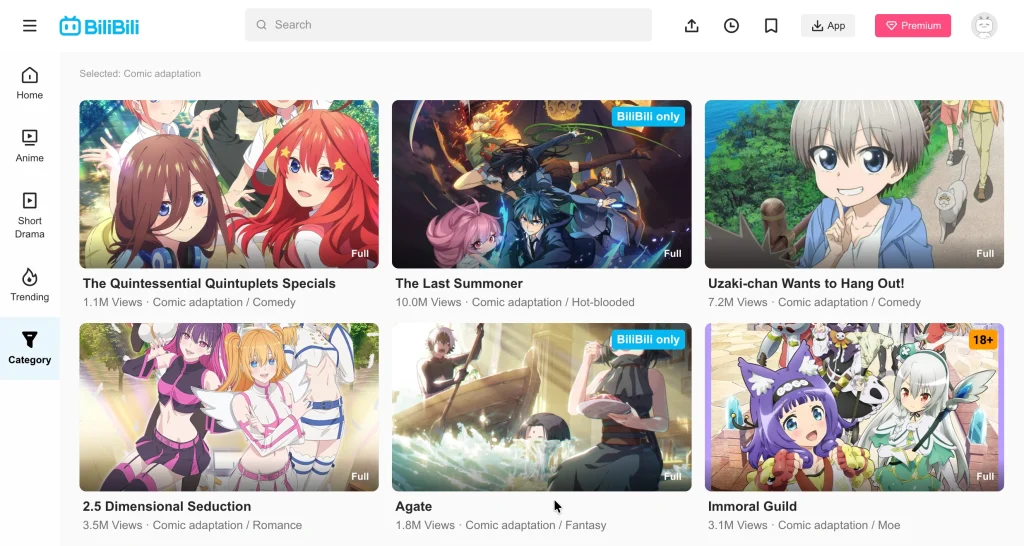The width and height of the screenshot is (1024, 546).
Task: Open The Quintessential Quintuplets Specials thumbnail
Action: coord(229,184)
